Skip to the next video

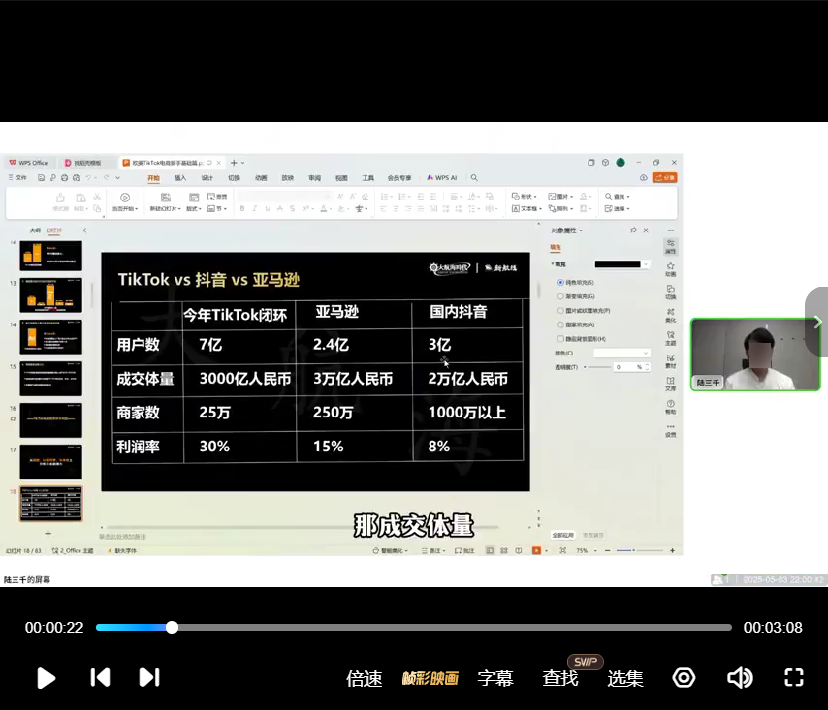point(149,678)
